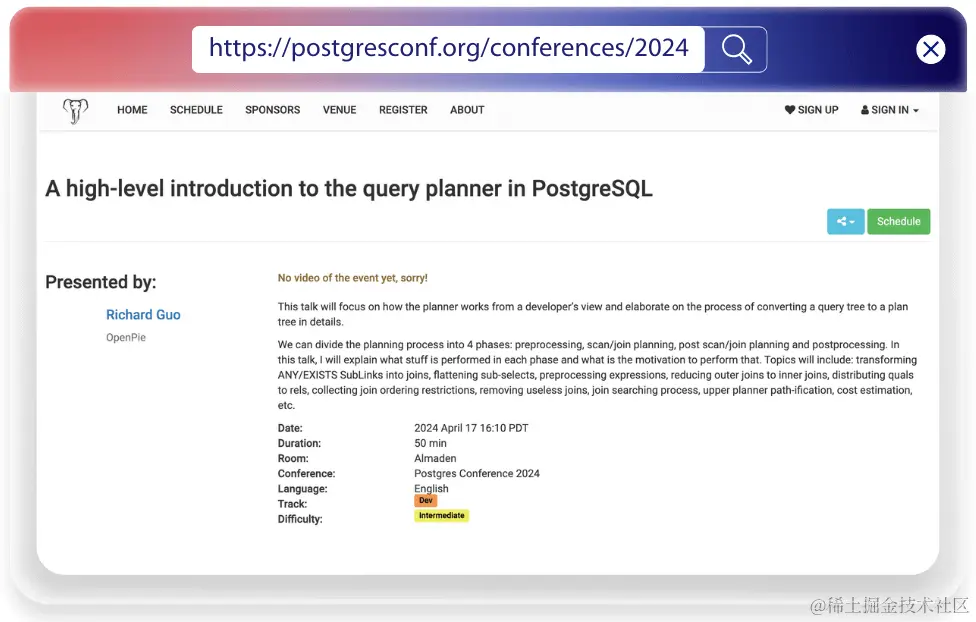Go to SCHEDULE in the navbar
976x622 pixels.
196,110
